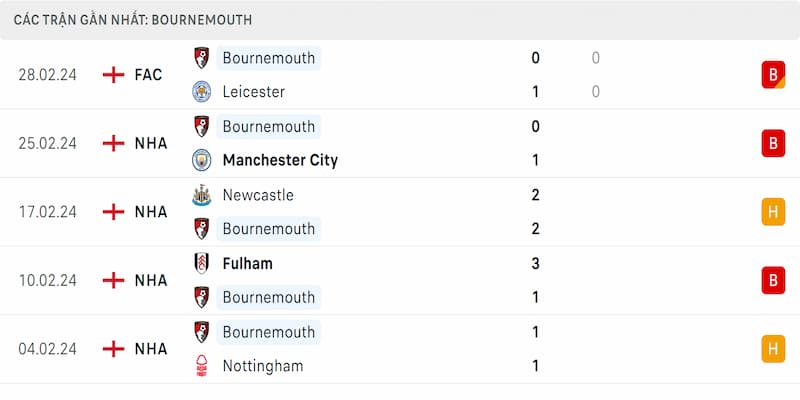
Task: Open the Newcastle team link
Action: tap(258, 195)
